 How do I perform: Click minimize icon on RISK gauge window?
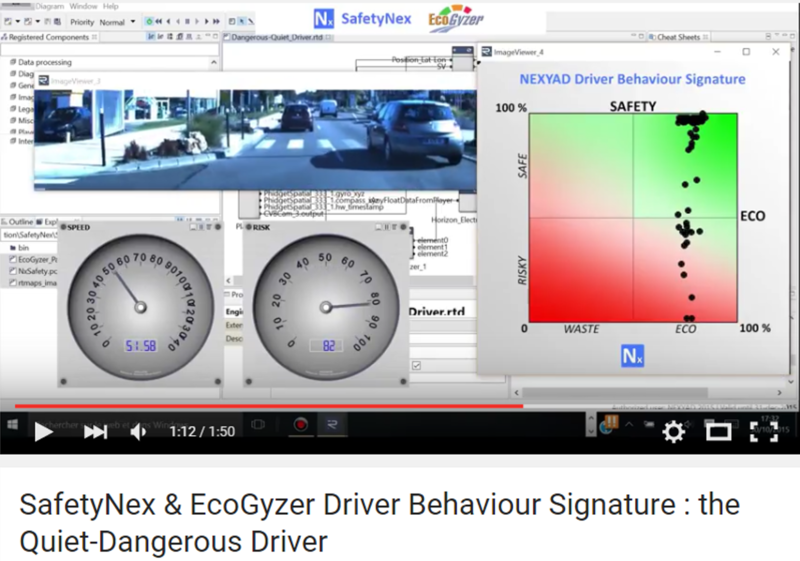378,227
